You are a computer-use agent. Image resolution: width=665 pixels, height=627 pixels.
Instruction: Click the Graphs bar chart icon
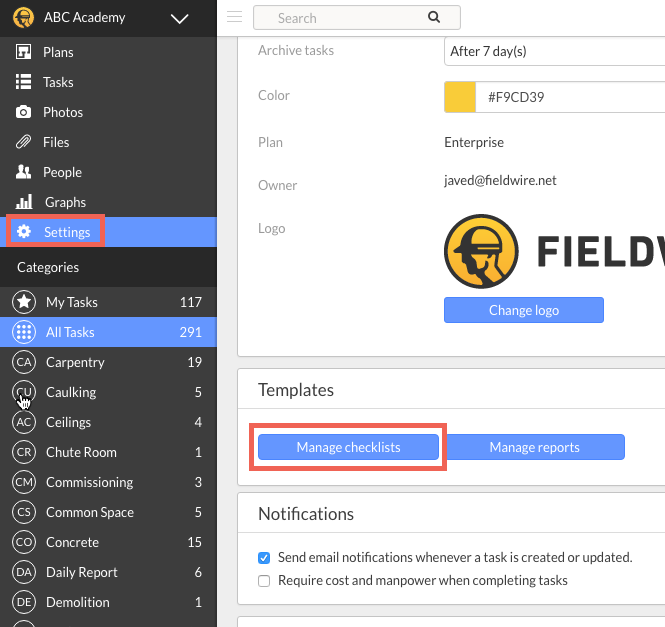tap(24, 202)
